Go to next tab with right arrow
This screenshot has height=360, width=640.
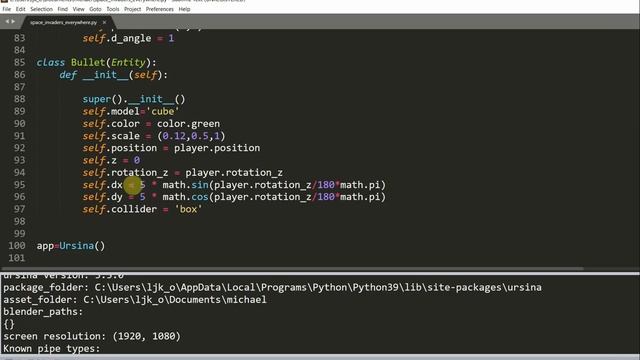(13, 22)
